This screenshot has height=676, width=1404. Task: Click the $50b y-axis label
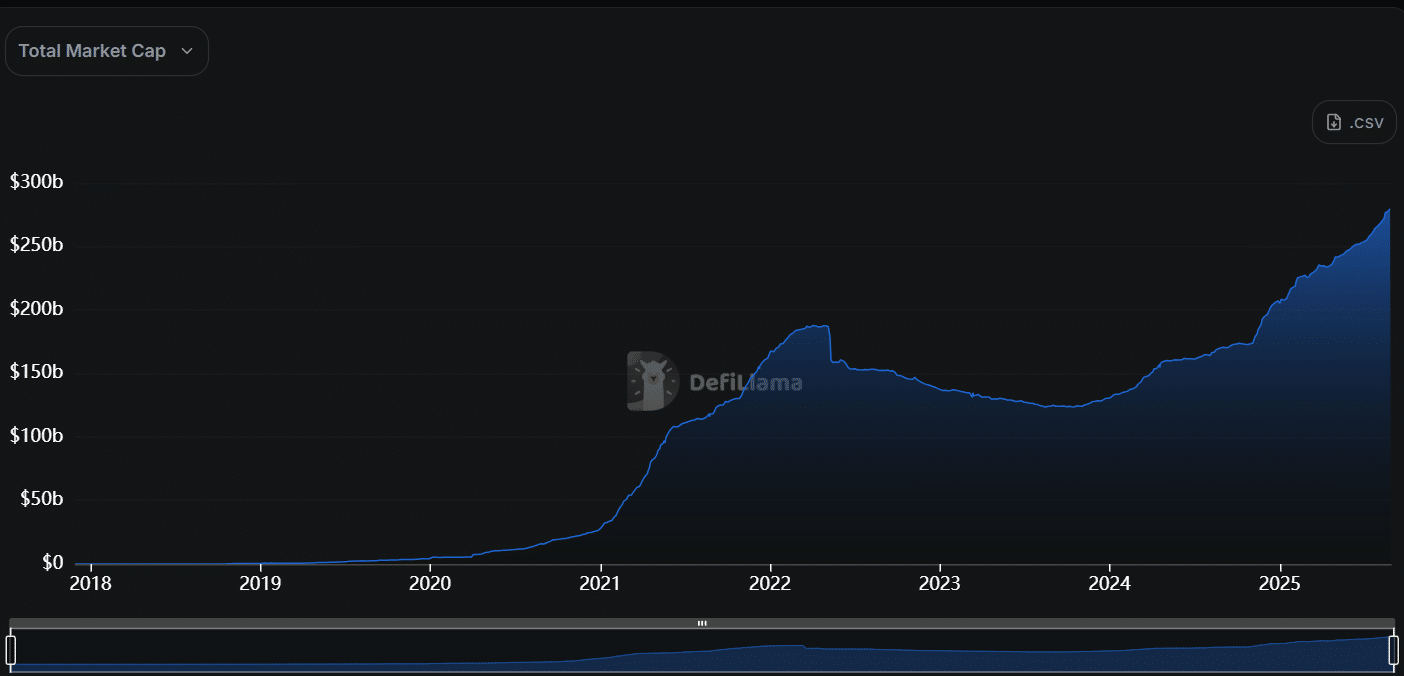pos(42,500)
